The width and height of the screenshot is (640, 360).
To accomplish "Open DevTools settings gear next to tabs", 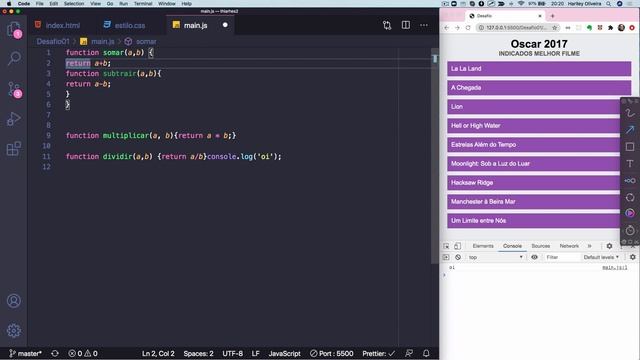I will click(x=609, y=246).
